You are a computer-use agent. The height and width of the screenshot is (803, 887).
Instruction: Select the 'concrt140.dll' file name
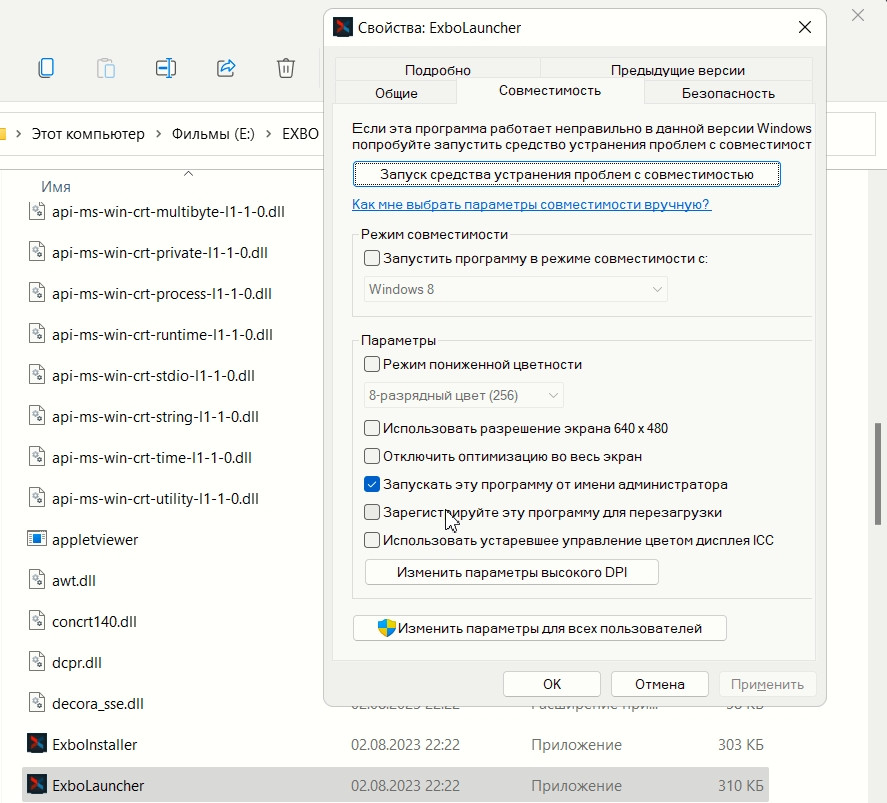94,621
